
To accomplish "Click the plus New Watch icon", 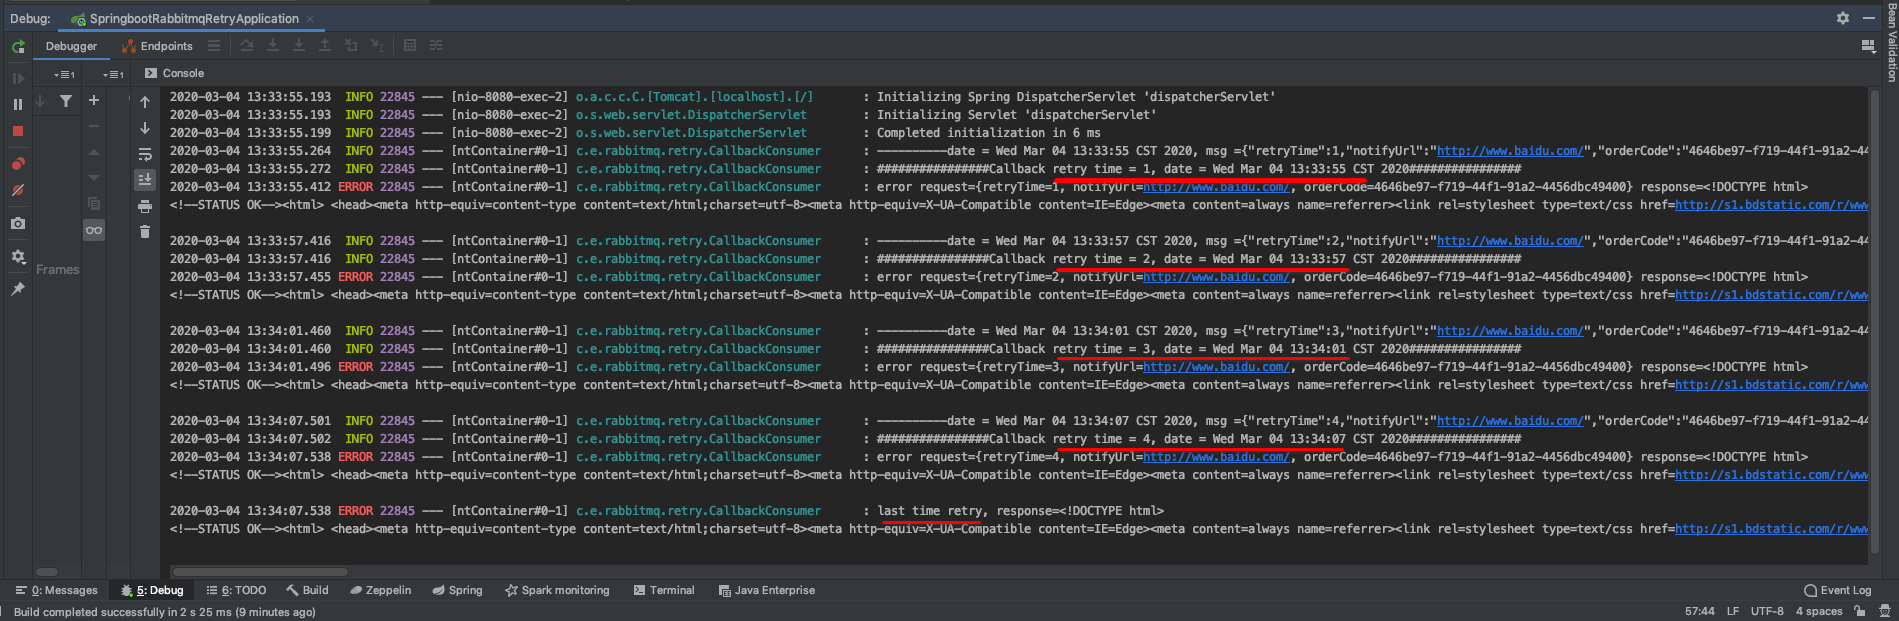I will (x=94, y=100).
